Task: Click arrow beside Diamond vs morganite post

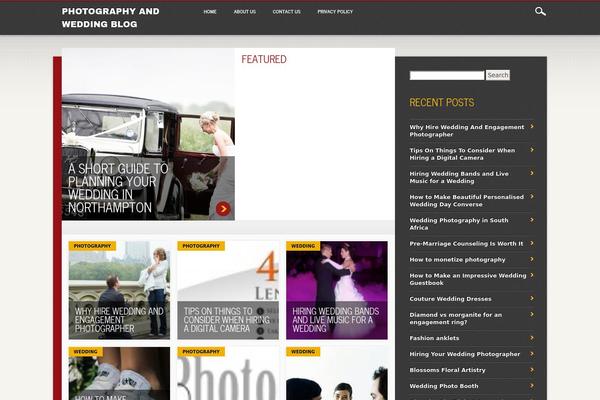Action: click(x=532, y=314)
